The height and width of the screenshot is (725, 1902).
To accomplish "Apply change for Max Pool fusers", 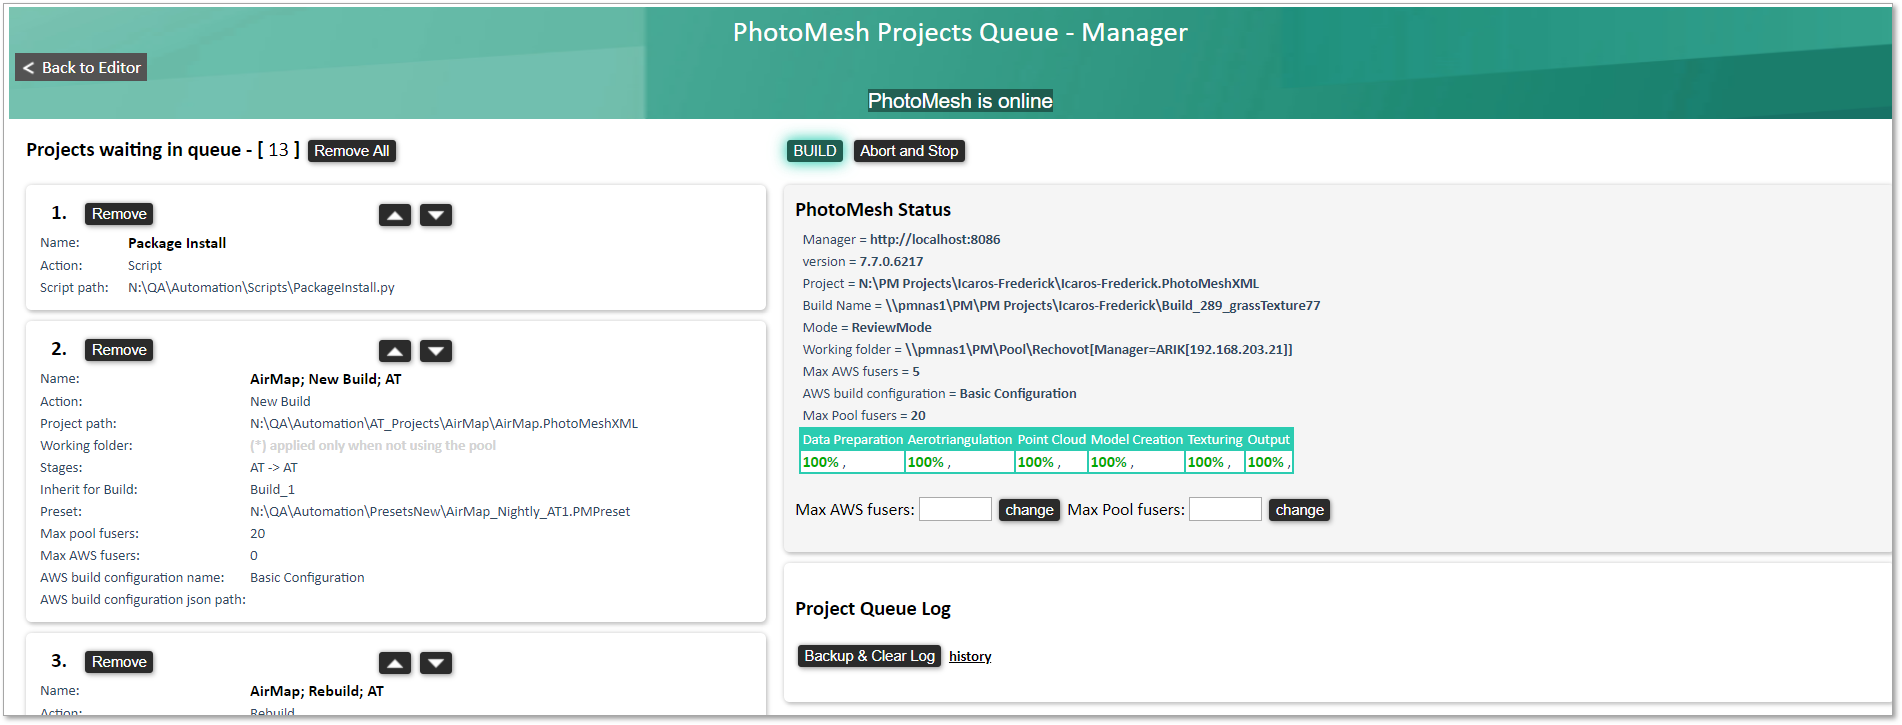I will pos(1299,510).
